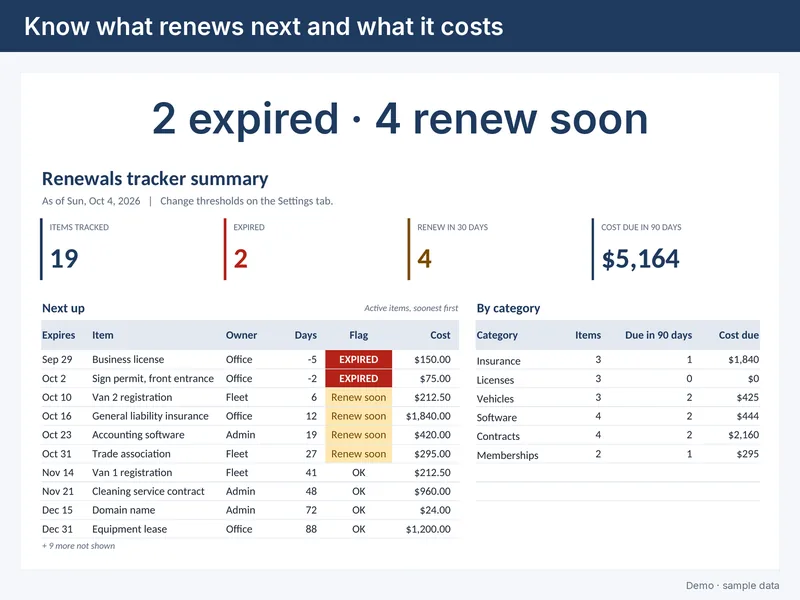Select the 'Insurance' category row
The image size is (800, 600).
pos(618,360)
